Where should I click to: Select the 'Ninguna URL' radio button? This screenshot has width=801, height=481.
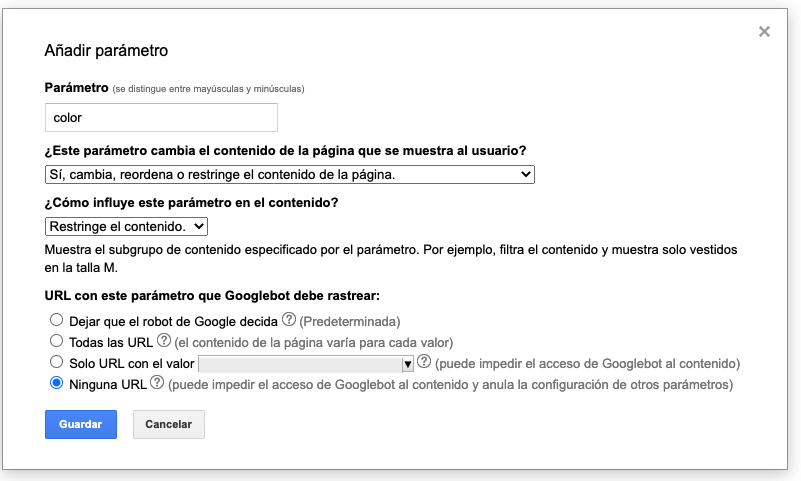[x=56, y=384]
